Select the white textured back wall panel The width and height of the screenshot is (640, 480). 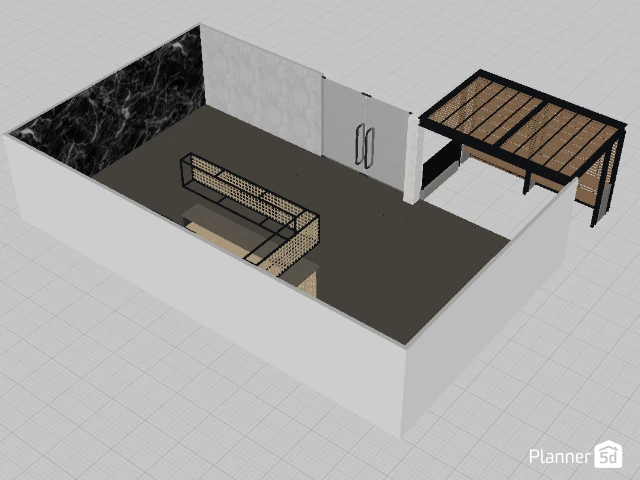click(x=262, y=85)
